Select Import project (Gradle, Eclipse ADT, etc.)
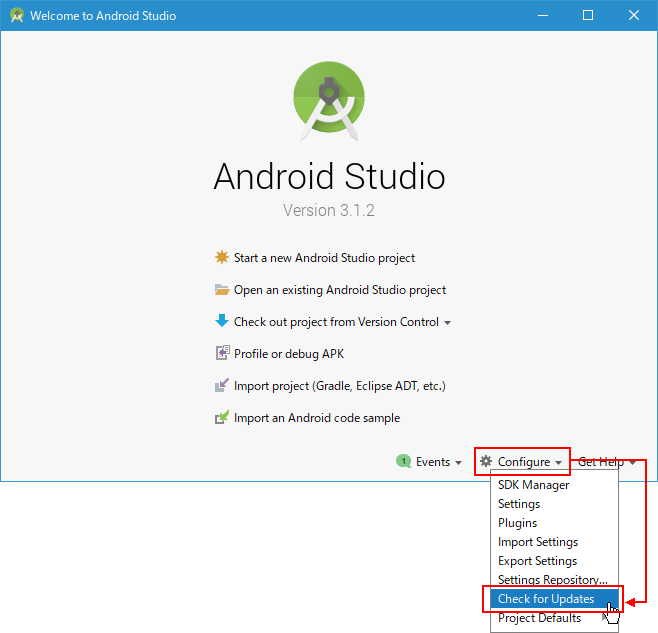 339,386
